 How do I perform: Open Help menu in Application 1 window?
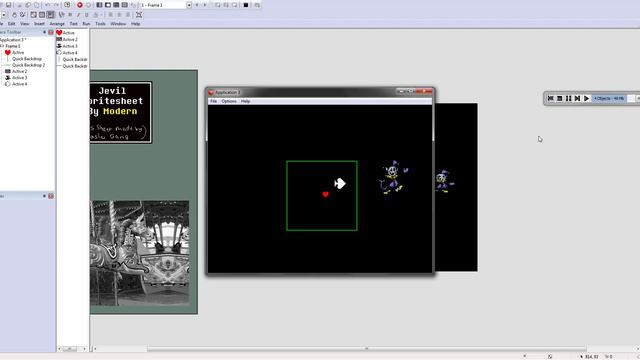point(245,101)
